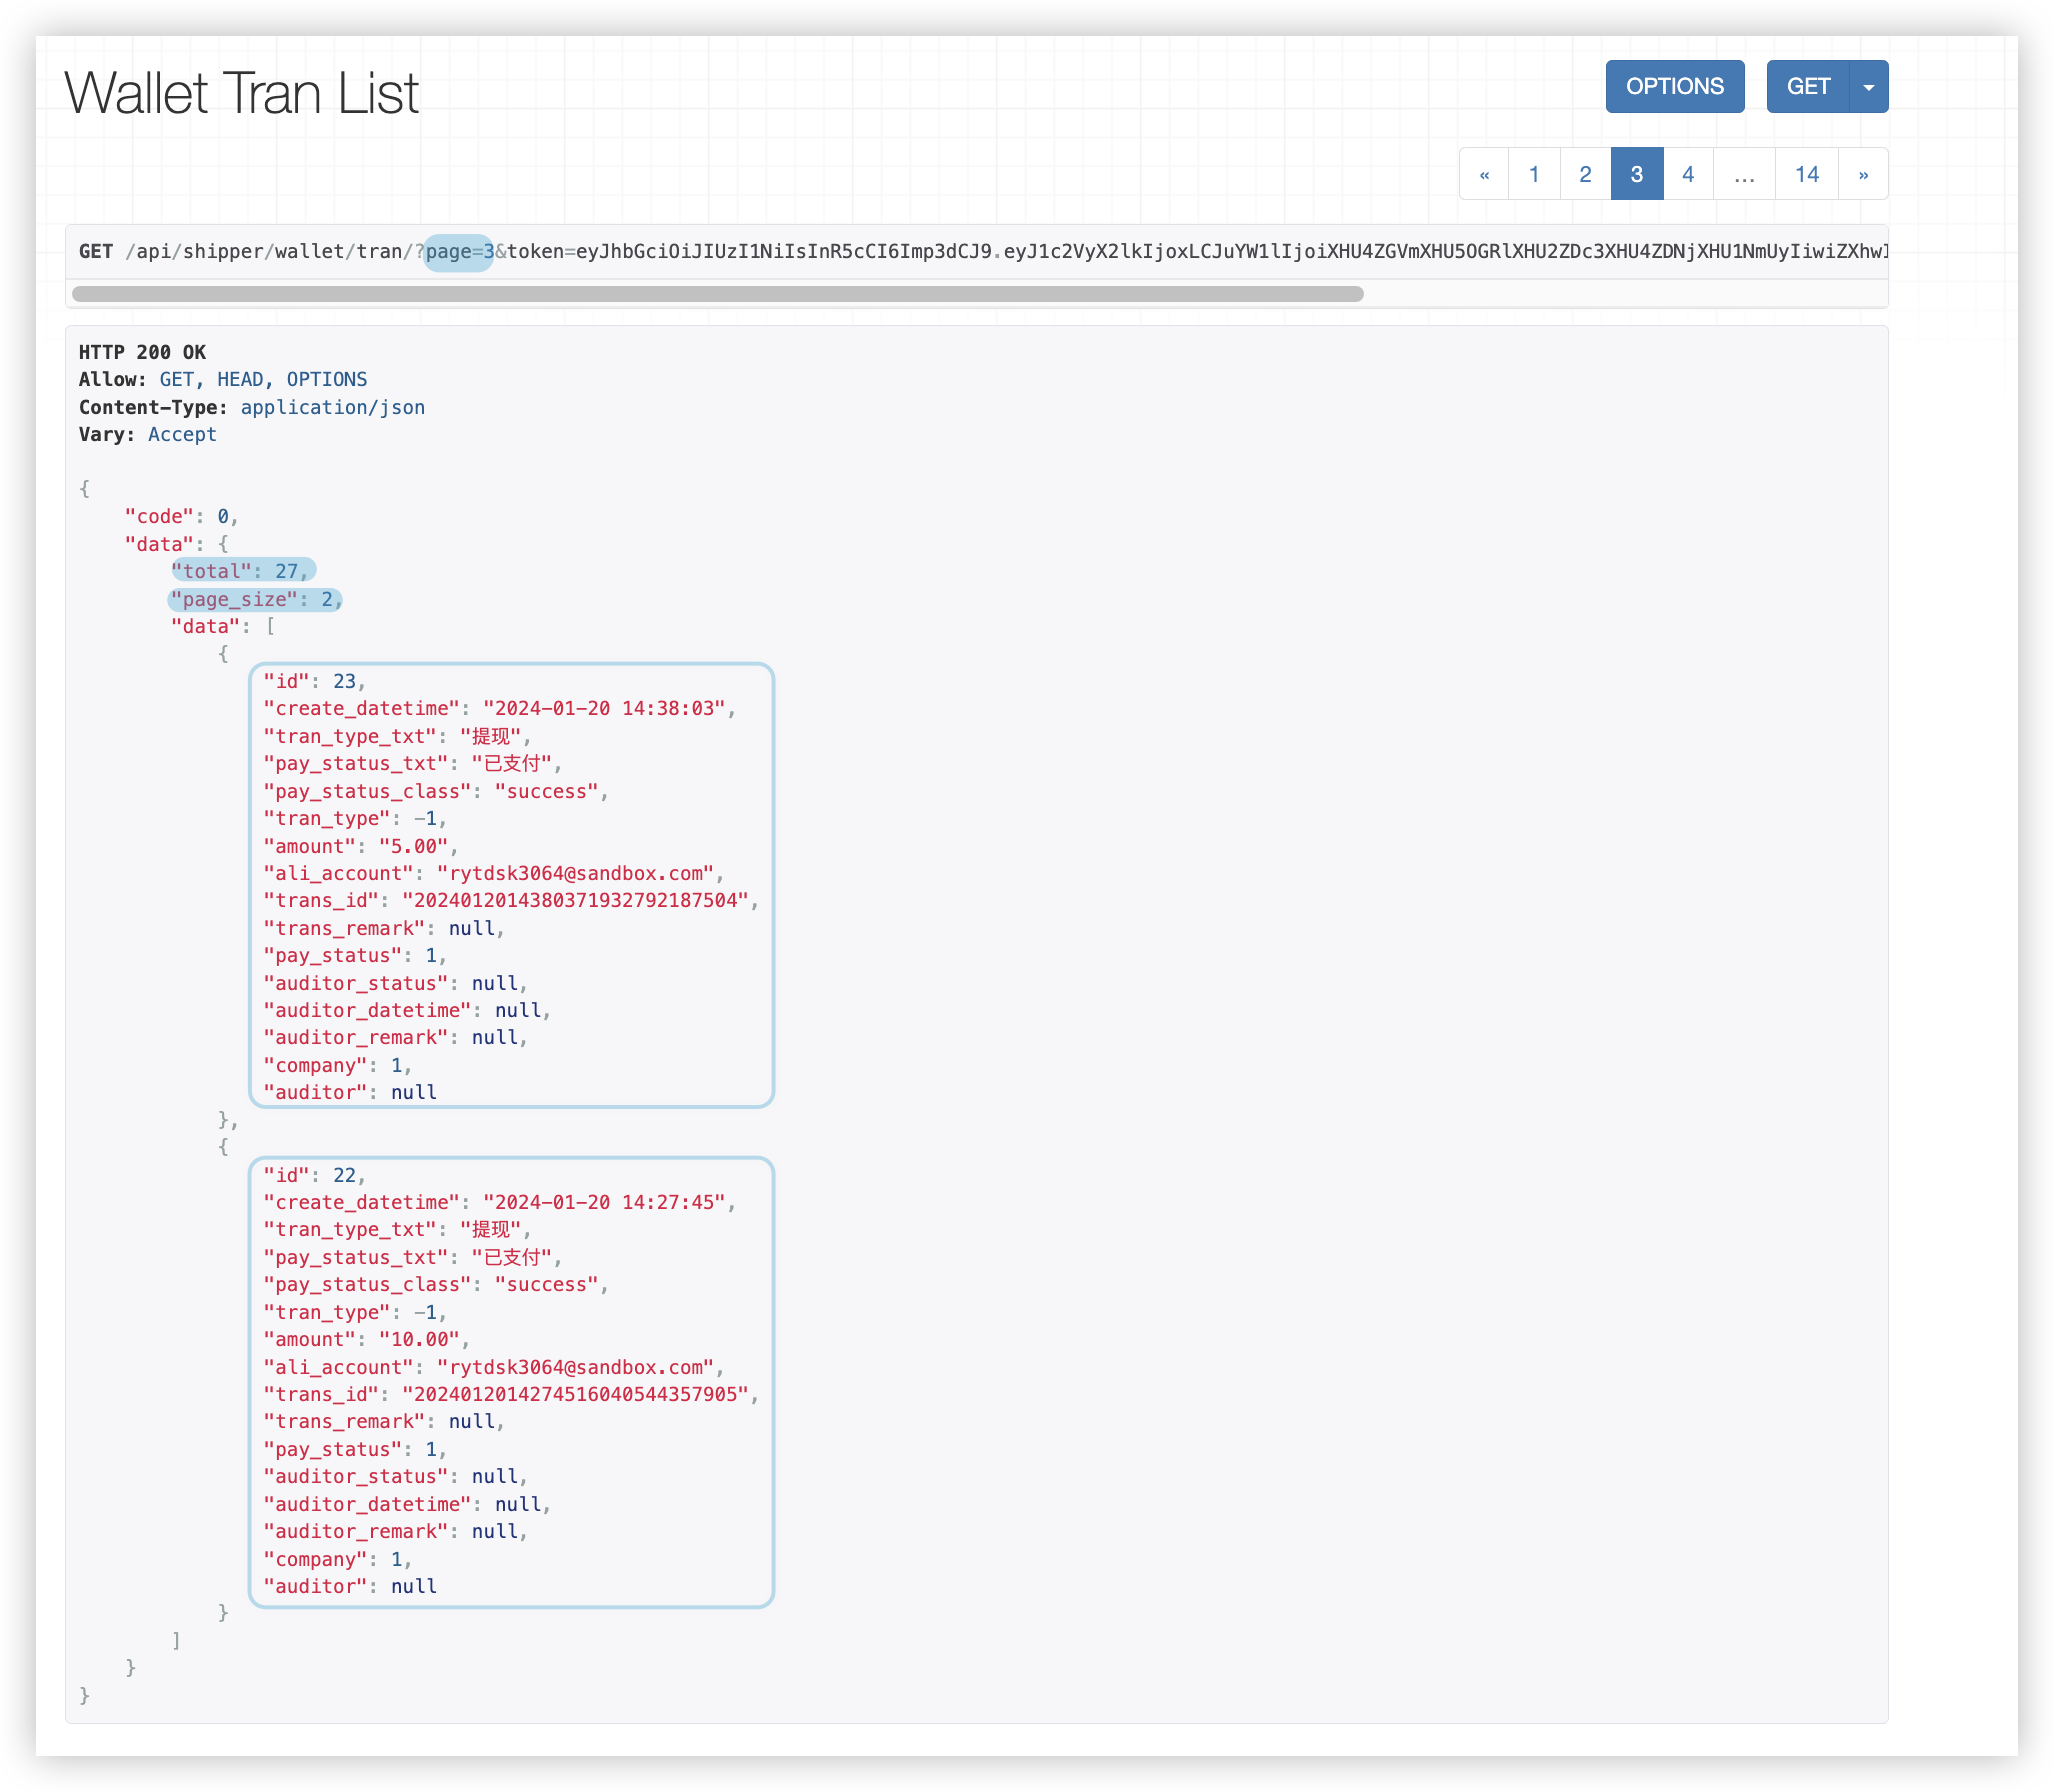This screenshot has width=2054, height=1792.
Task: Select page 2 in pagination
Action: pyautogui.click(x=1585, y=175)
